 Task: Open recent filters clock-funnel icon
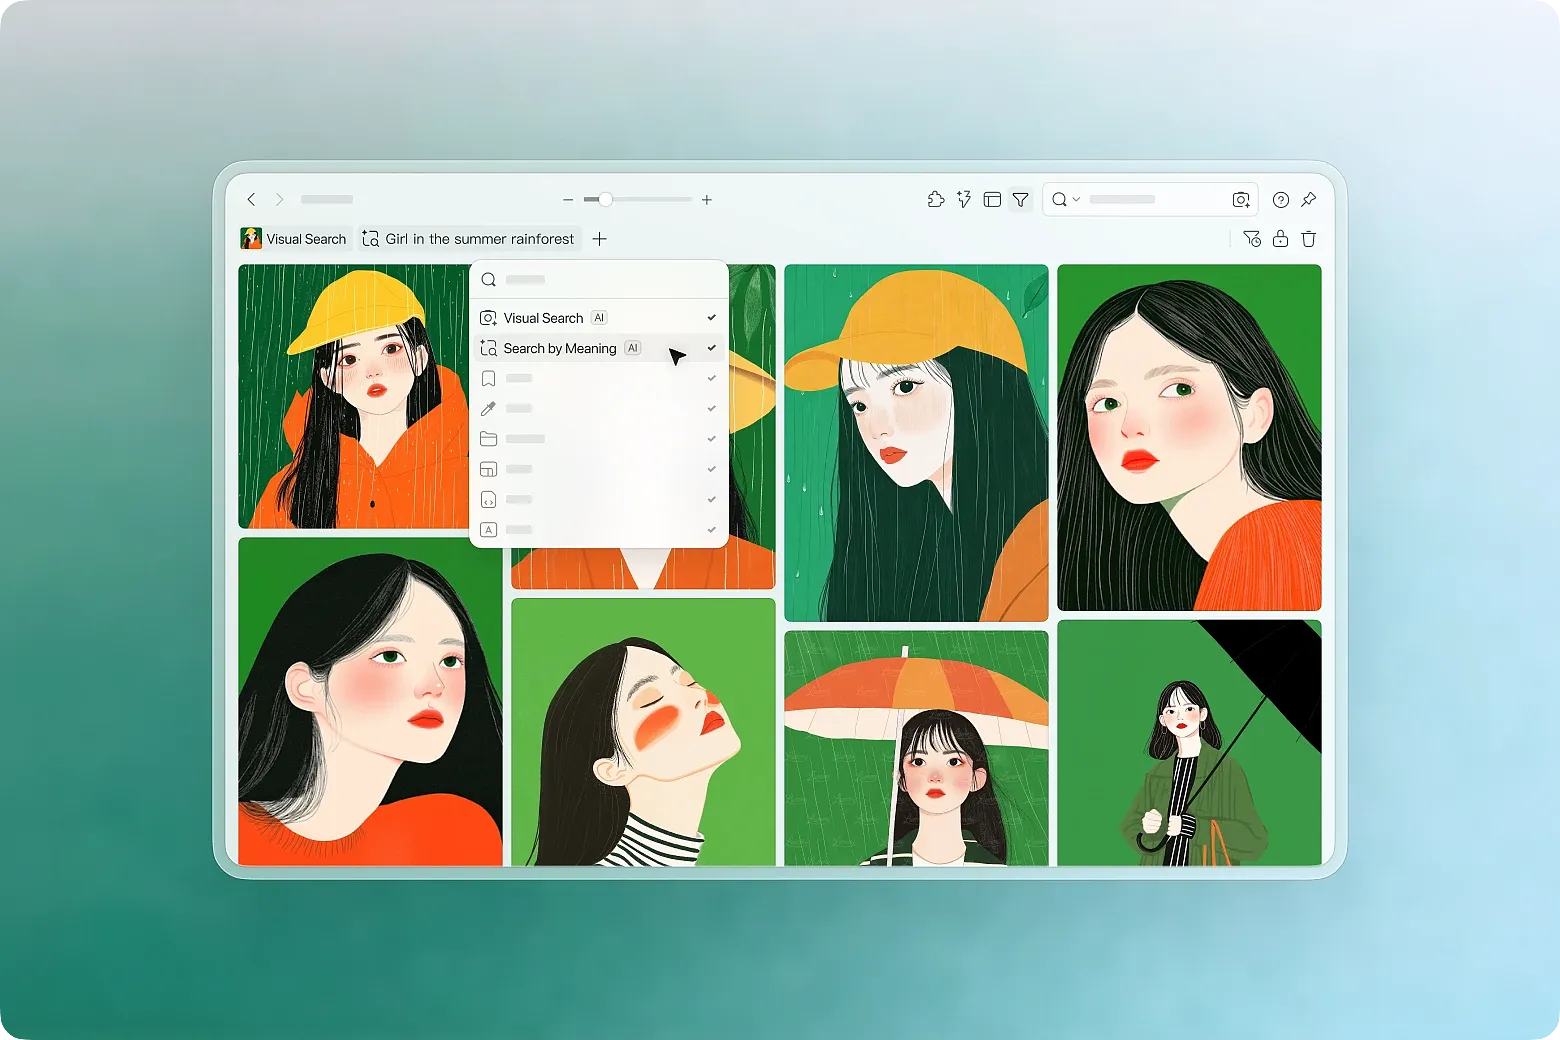pos(1252,238)
